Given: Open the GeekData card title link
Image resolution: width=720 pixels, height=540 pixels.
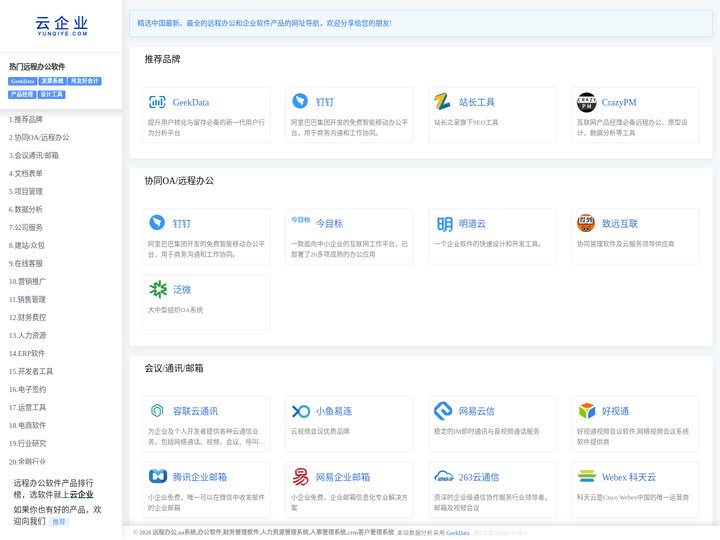Looking at the screenshot, I should (191, 102).
